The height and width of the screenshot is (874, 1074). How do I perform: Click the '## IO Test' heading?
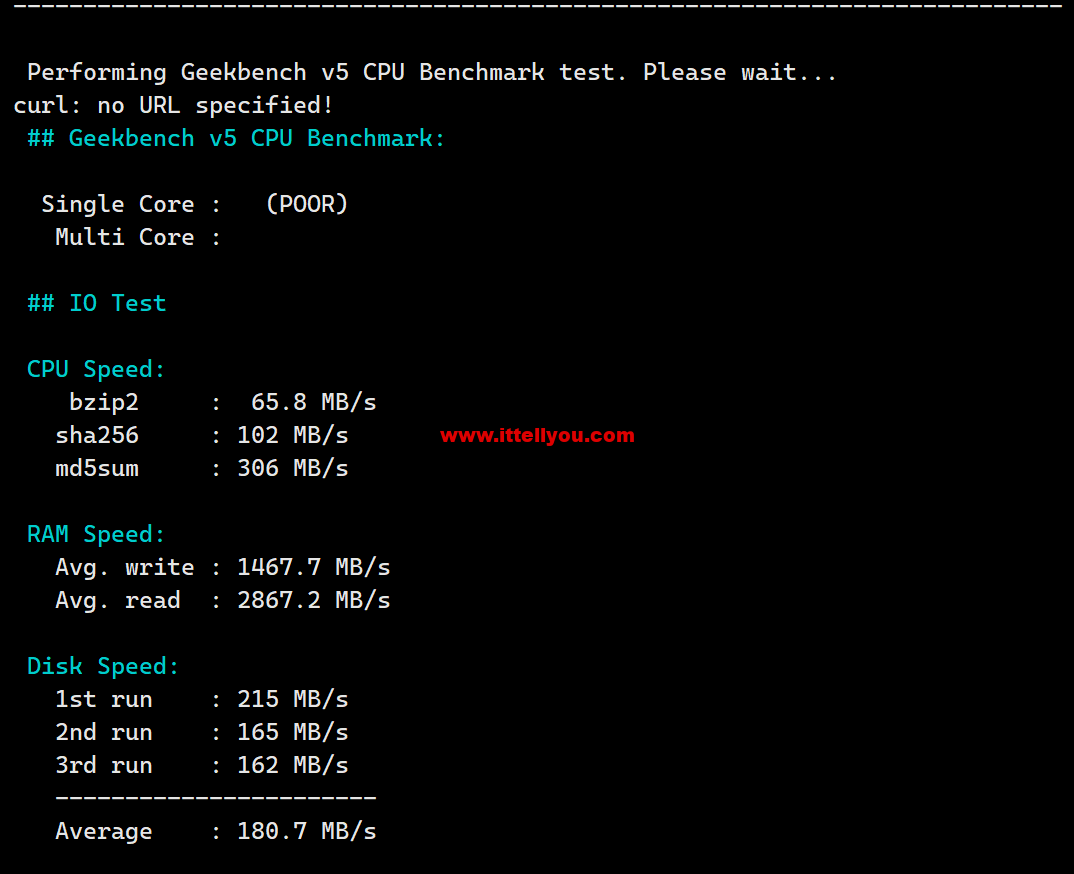pyautogui.click(x=97, y=303)
